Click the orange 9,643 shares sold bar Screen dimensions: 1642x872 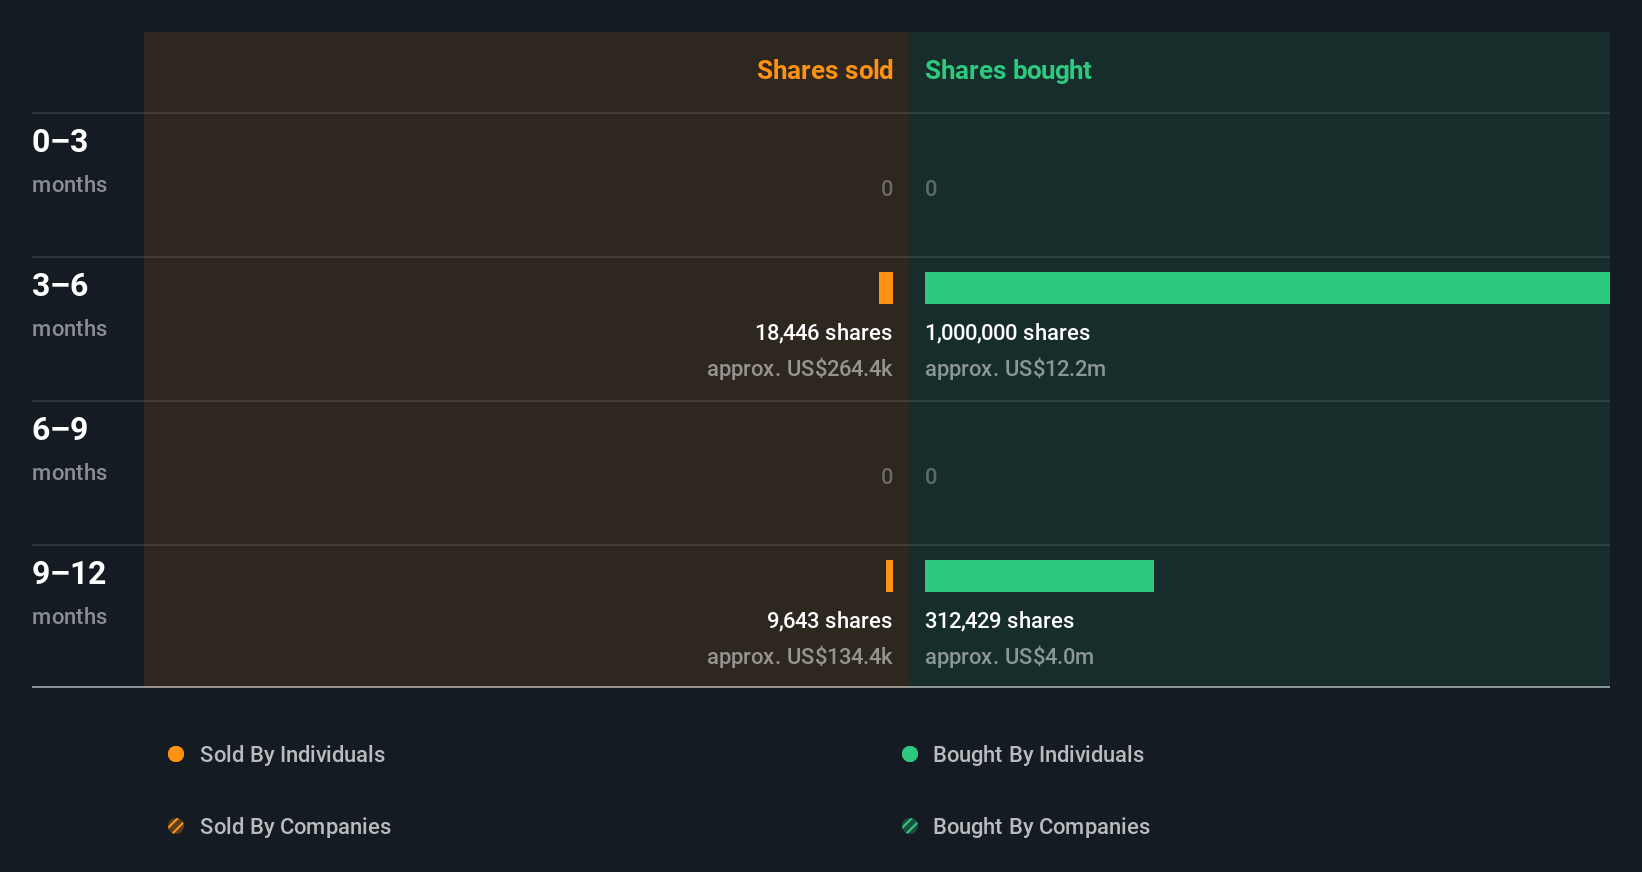pyautogui.click(x=889, y=576)
